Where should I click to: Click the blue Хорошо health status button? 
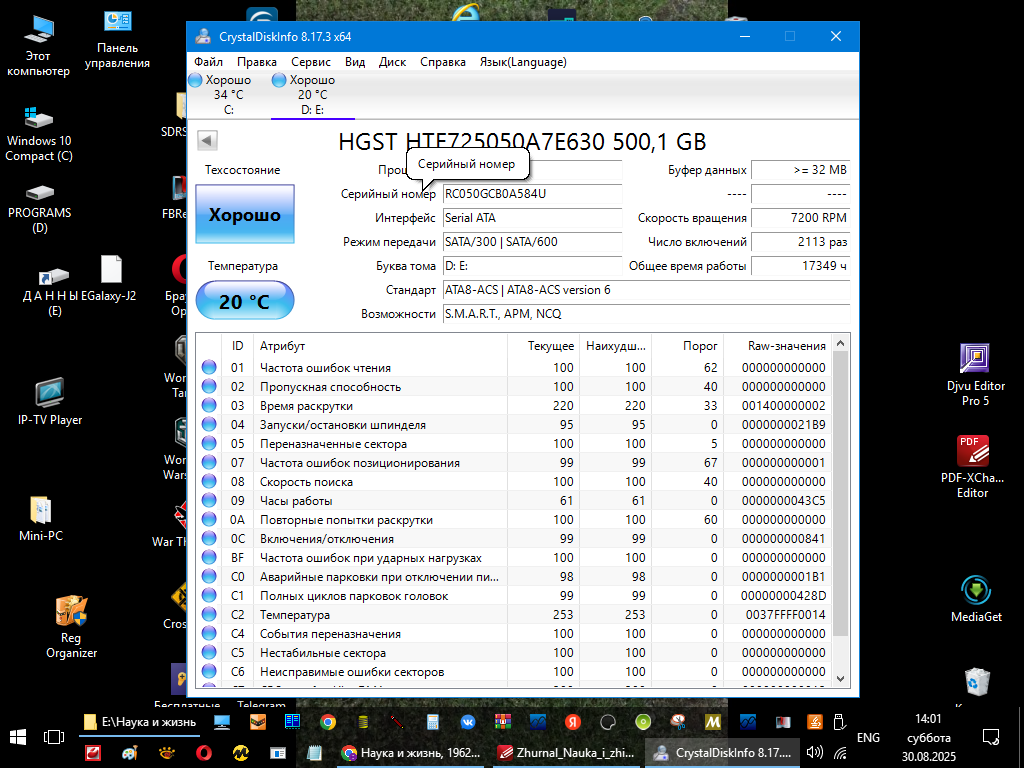click(x=245, y=214)
